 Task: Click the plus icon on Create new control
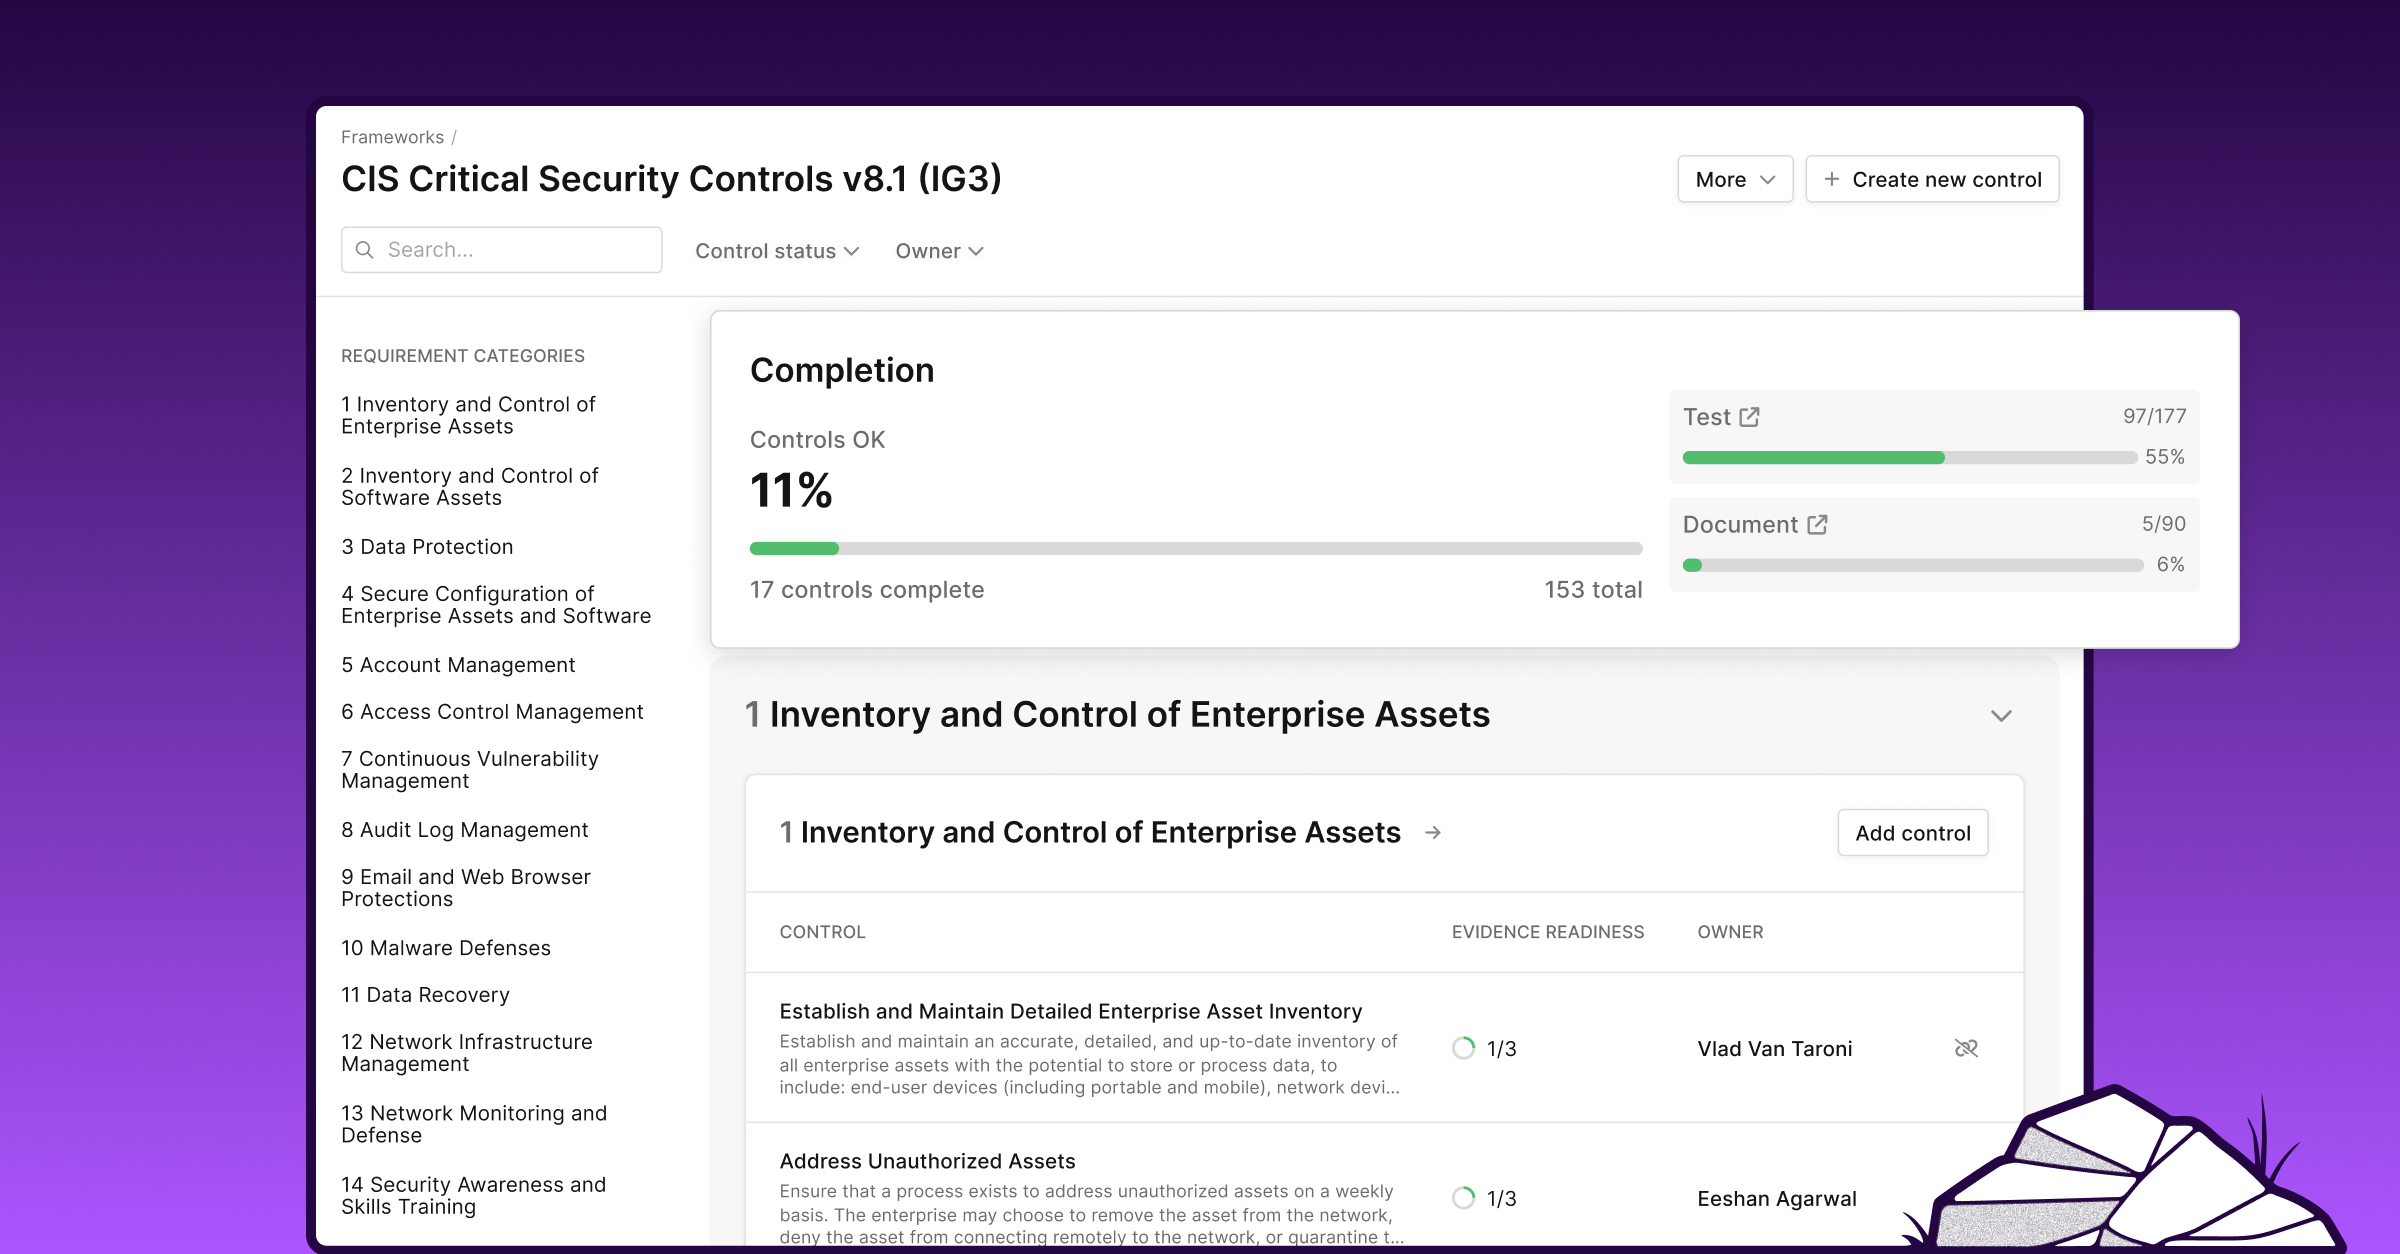pos(1831,179)
